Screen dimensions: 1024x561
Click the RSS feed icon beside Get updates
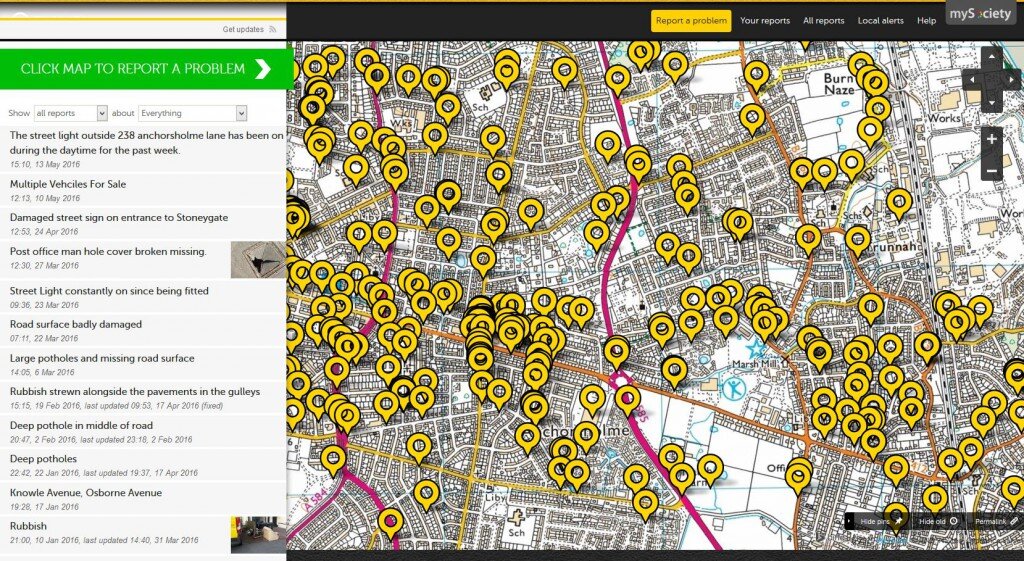pos(273,30)
